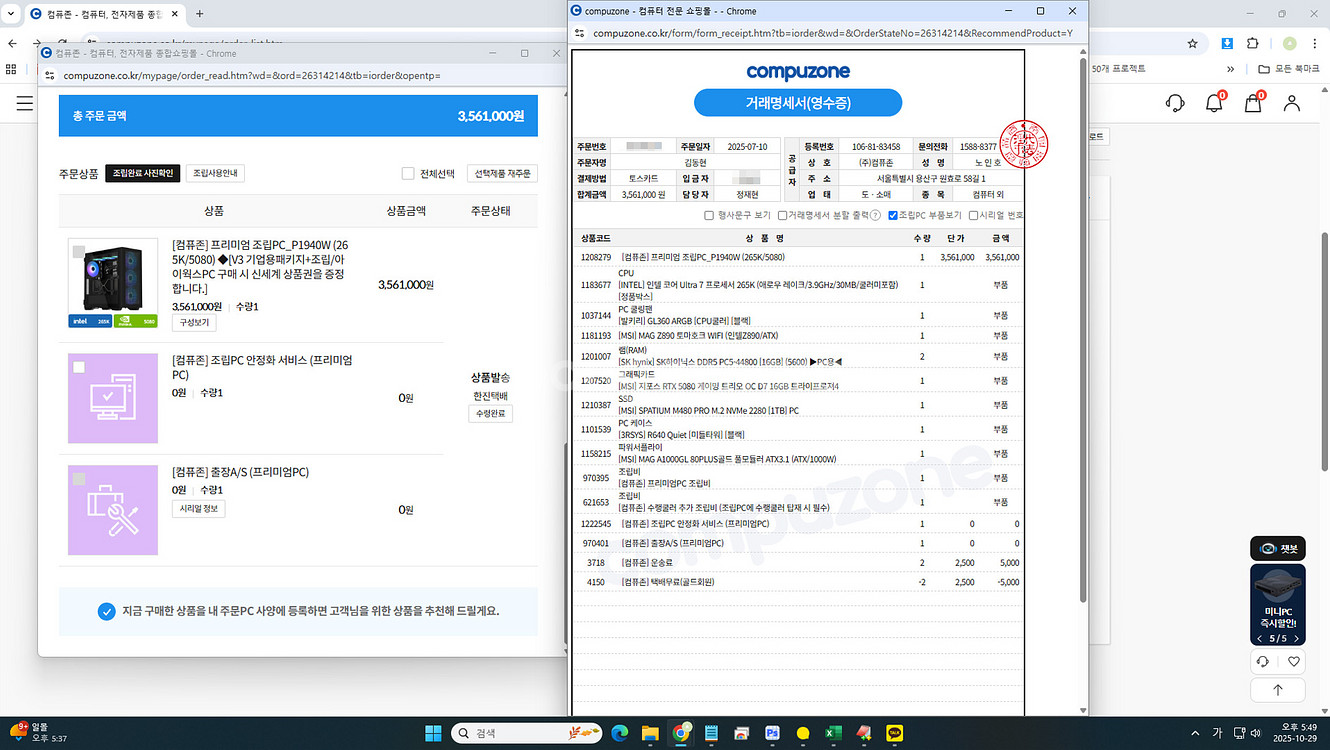The height and width of the screenshot is (750, 1330).
Task: Click the 선택제품 재주문 button
Action: coord(503,172)
